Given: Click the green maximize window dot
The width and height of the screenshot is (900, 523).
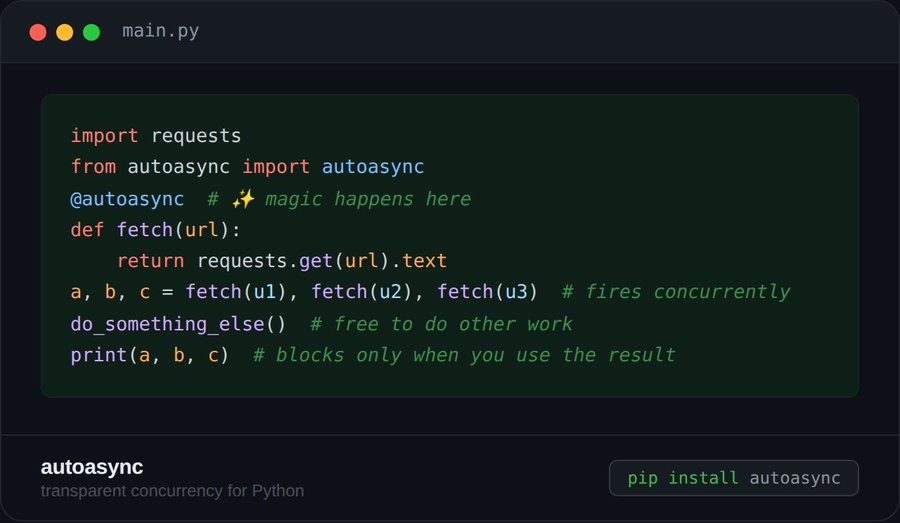Looking at the screenshot, I should pyautogui.click(x=91, y=32).
